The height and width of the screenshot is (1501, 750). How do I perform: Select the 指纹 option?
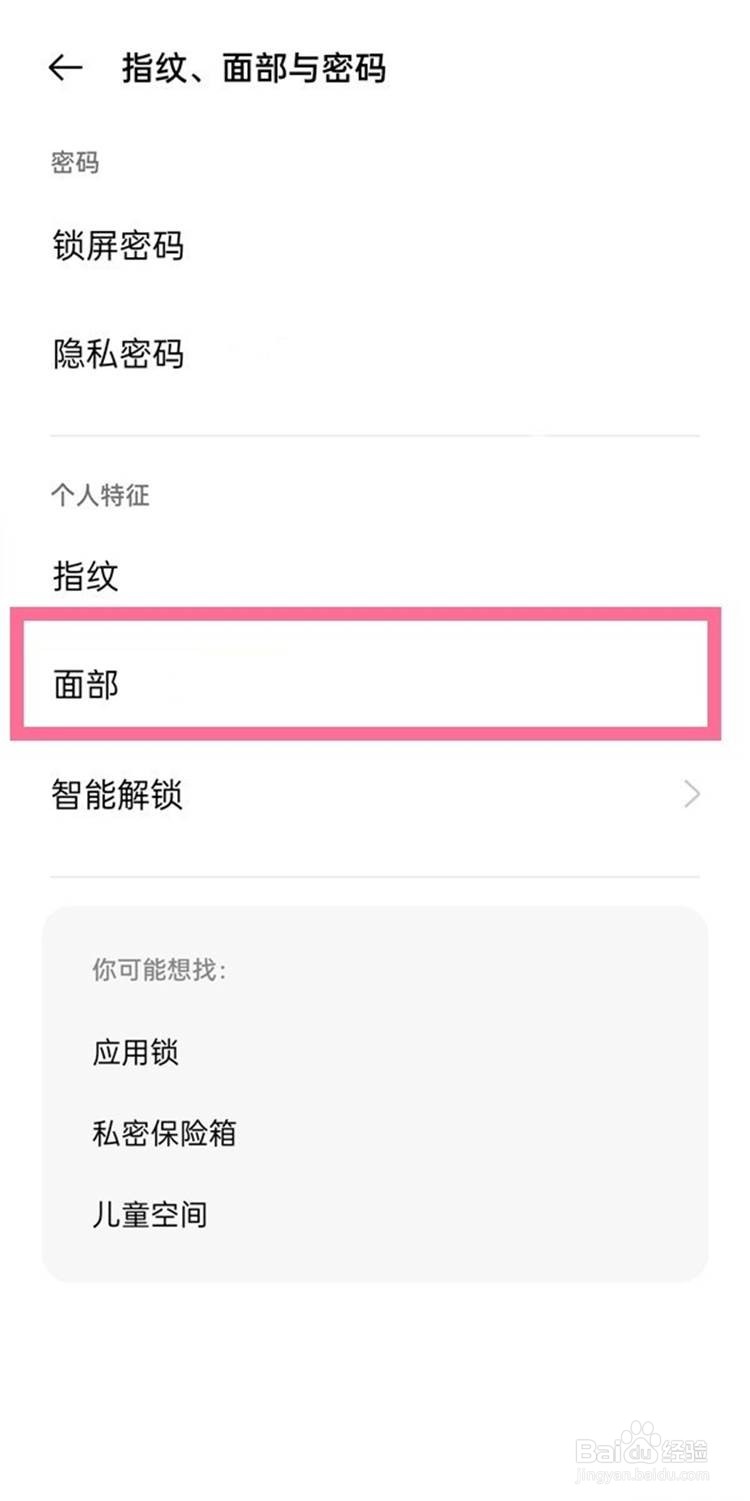(x=86, y=576)
